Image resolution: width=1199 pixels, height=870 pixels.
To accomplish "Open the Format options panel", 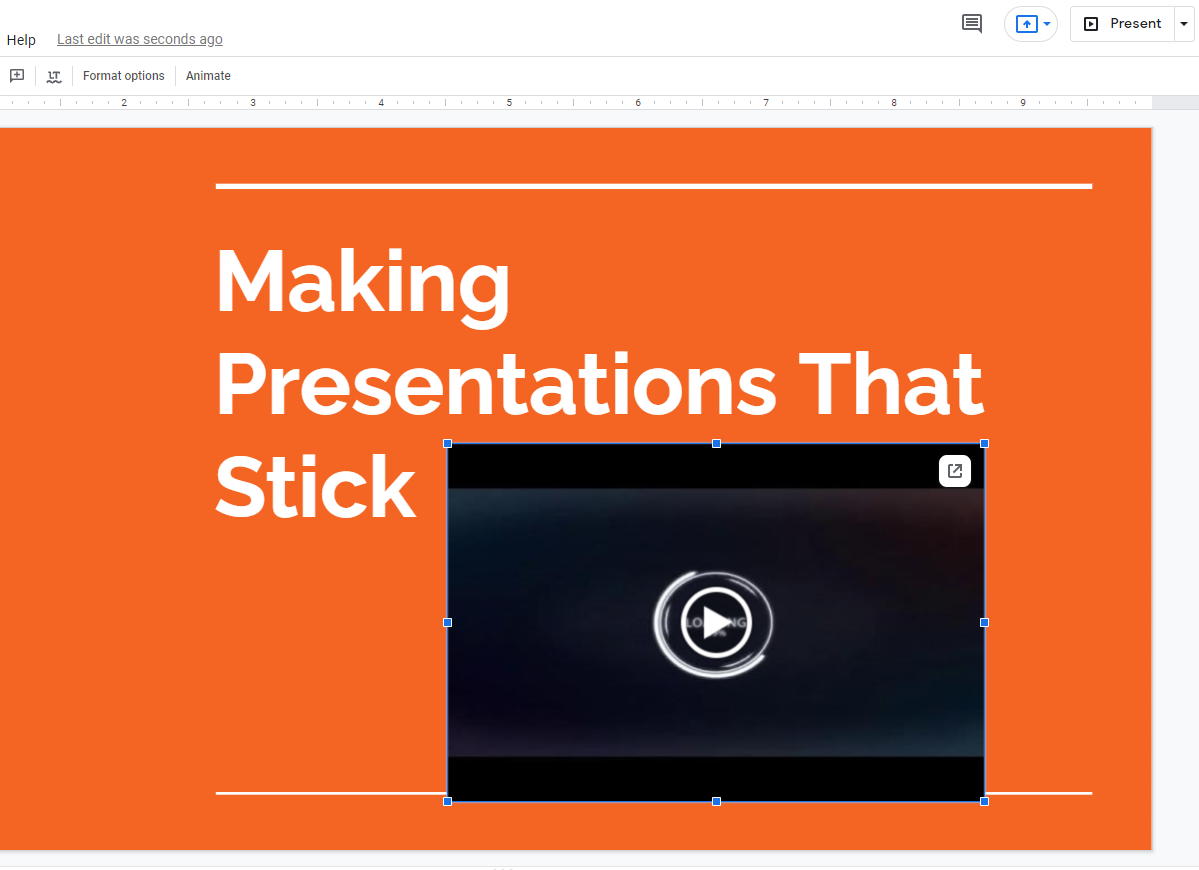I will pos(123,76).
